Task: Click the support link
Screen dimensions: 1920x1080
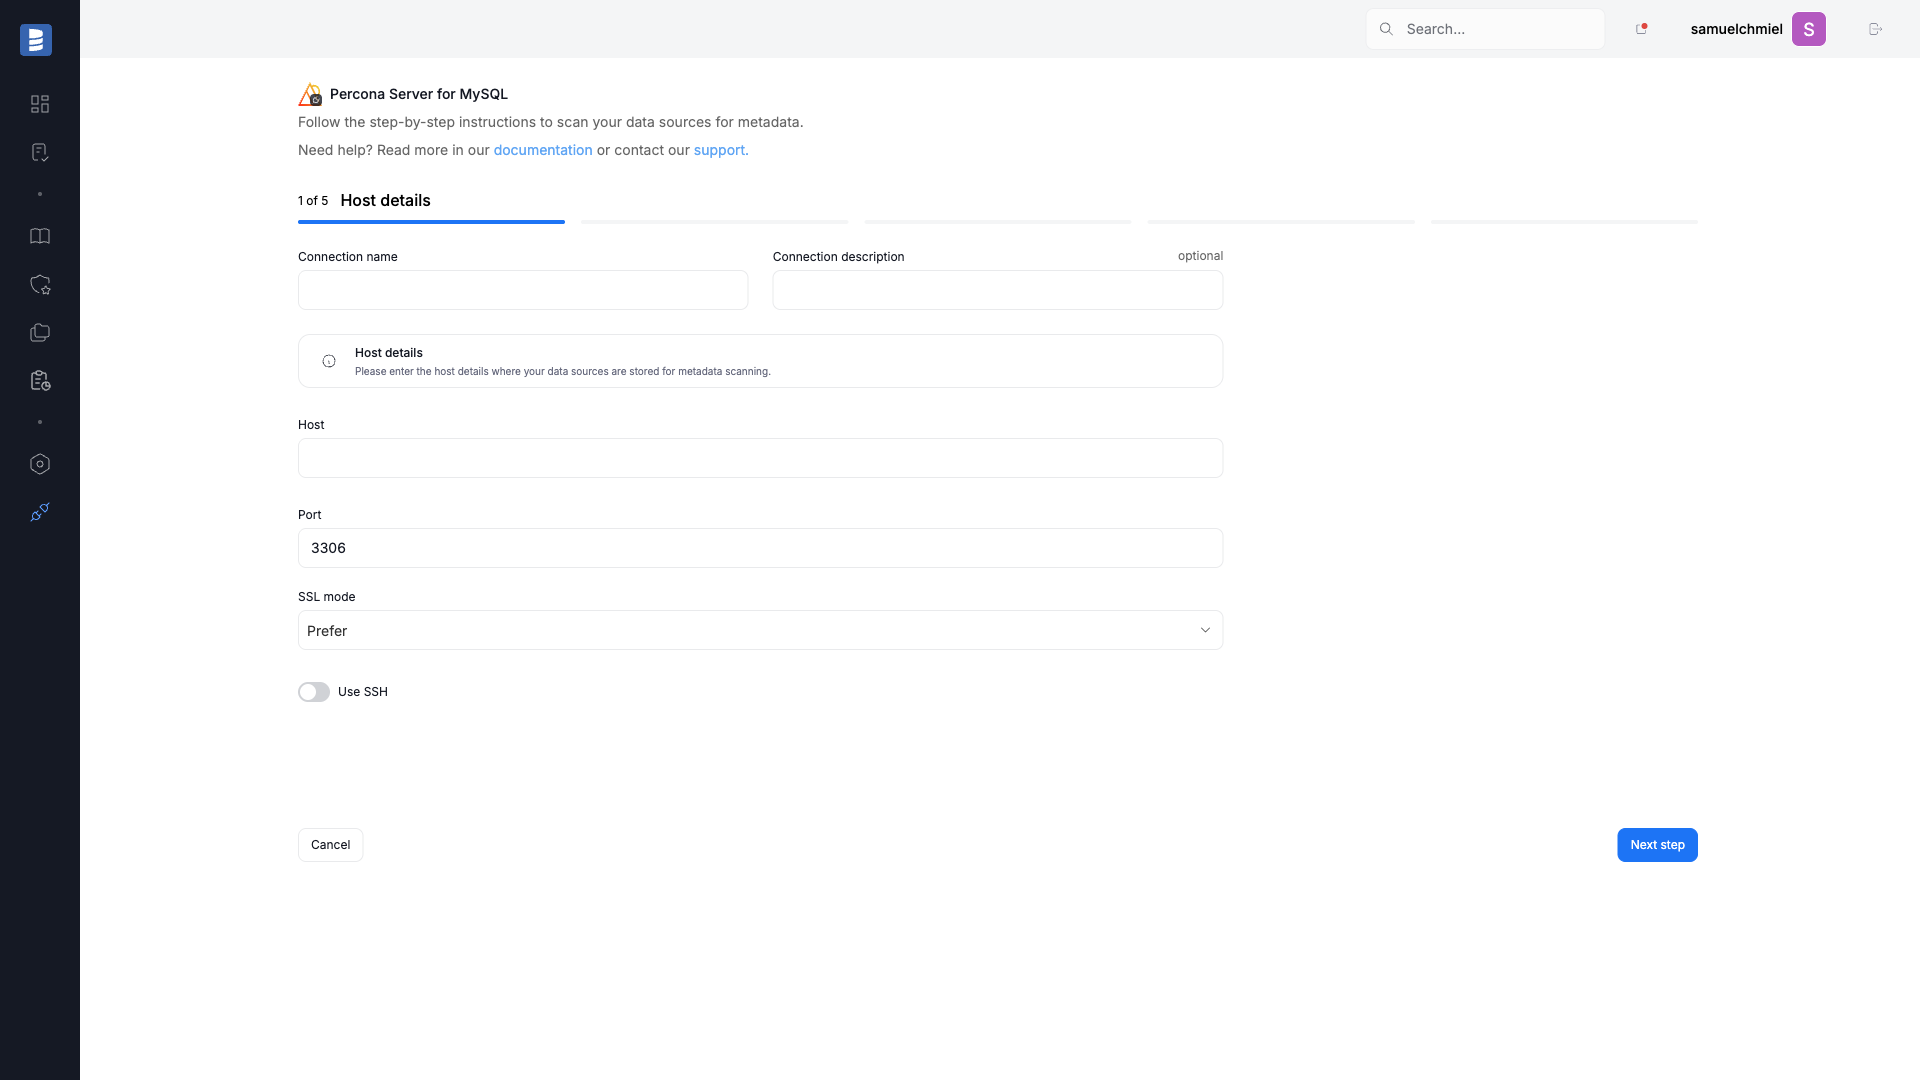Action: tap(721, 150)
